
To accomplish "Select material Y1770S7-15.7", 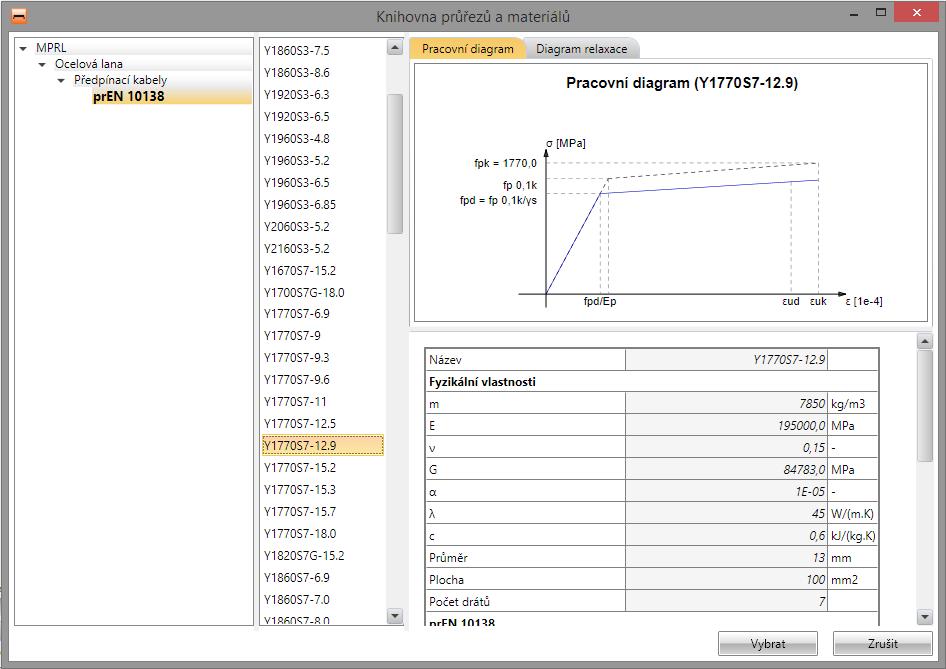I will coord(300,512).
